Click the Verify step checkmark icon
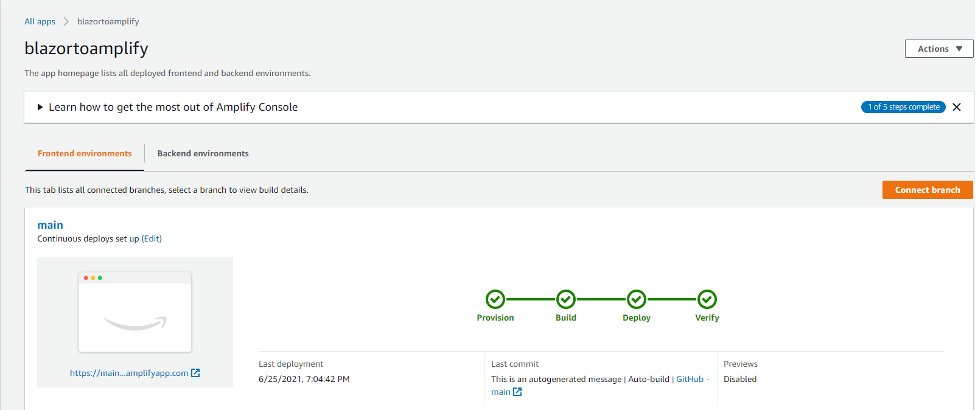977x410 pixels. pos(707,298)
